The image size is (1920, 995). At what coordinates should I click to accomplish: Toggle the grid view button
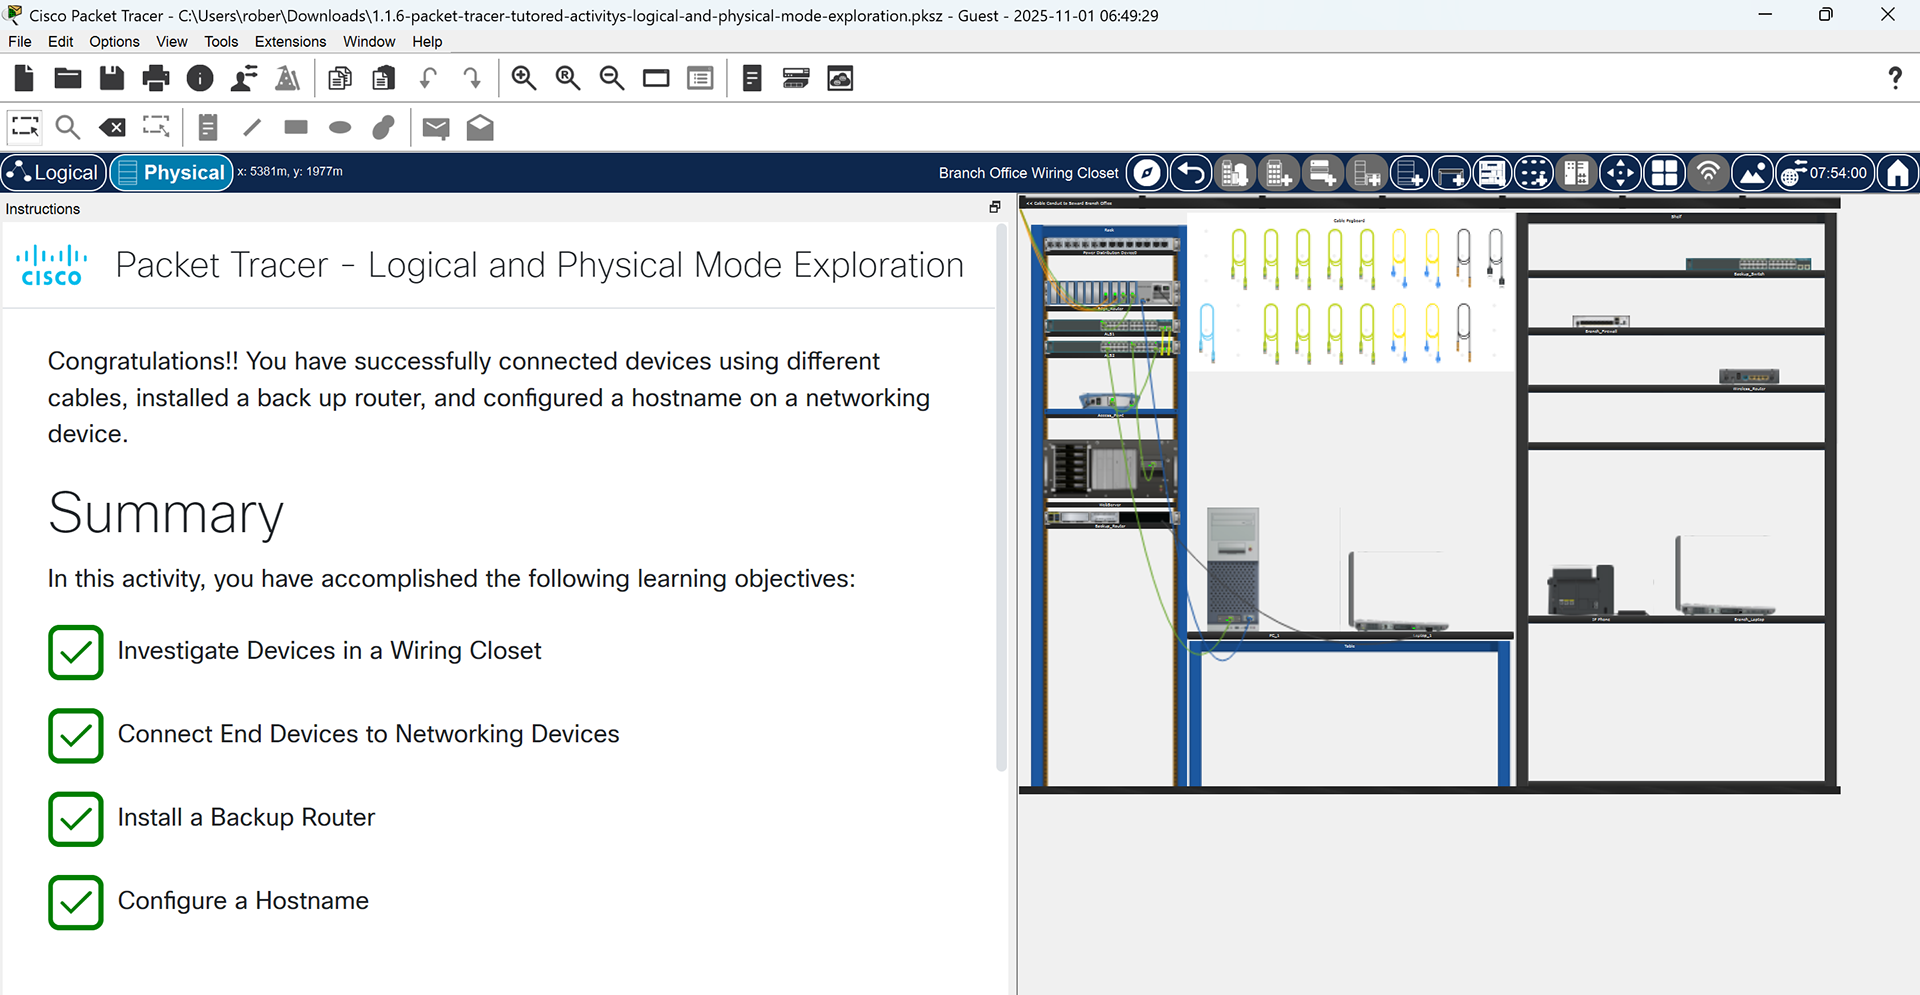point(1664,173)
